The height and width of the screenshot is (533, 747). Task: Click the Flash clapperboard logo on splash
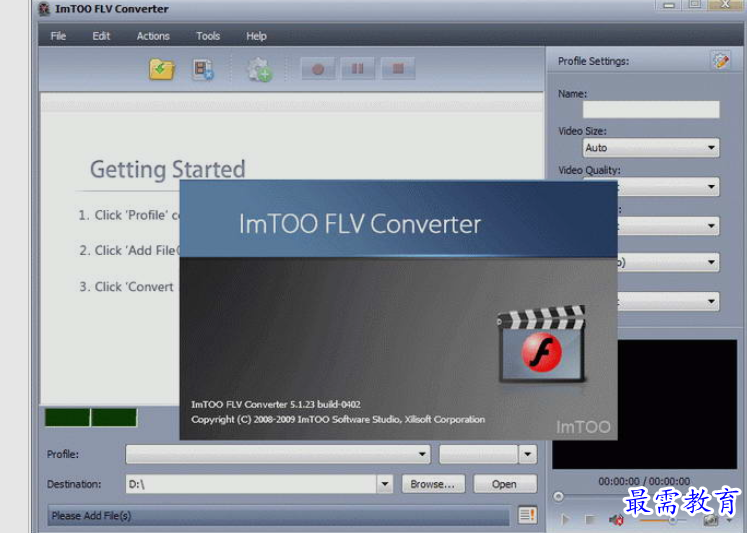pyautogui.click(x=542, y=344)
